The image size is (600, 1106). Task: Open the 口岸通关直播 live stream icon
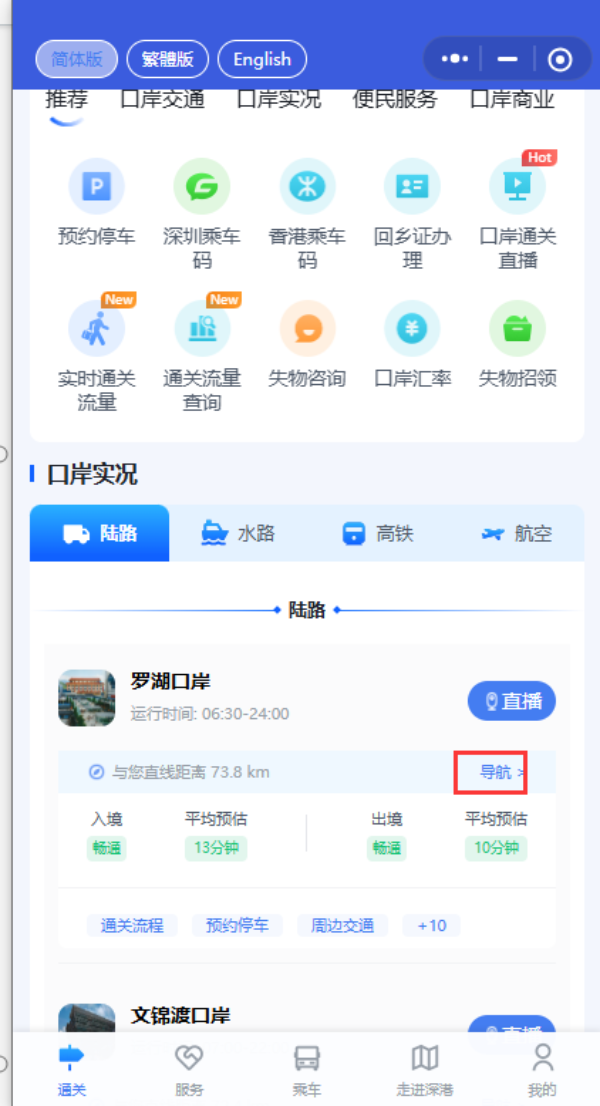tap(518, 186)
